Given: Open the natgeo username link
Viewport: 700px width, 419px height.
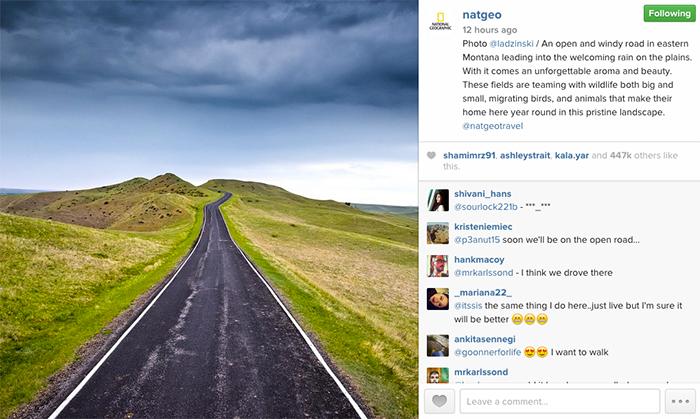Looking at the screenshot, I should (x=482, y=15).
